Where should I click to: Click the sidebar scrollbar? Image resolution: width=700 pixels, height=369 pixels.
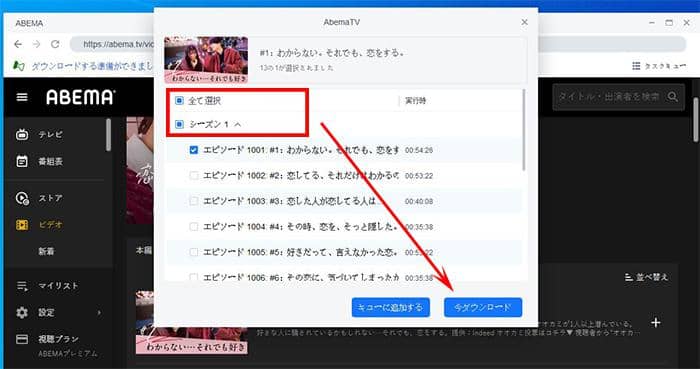[108, 135]
